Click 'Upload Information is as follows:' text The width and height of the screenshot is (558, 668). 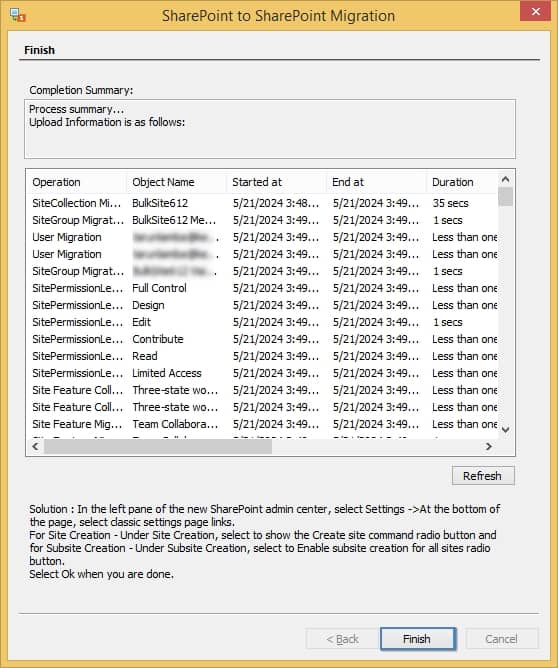pyautogui.click(x=107, y=122)
